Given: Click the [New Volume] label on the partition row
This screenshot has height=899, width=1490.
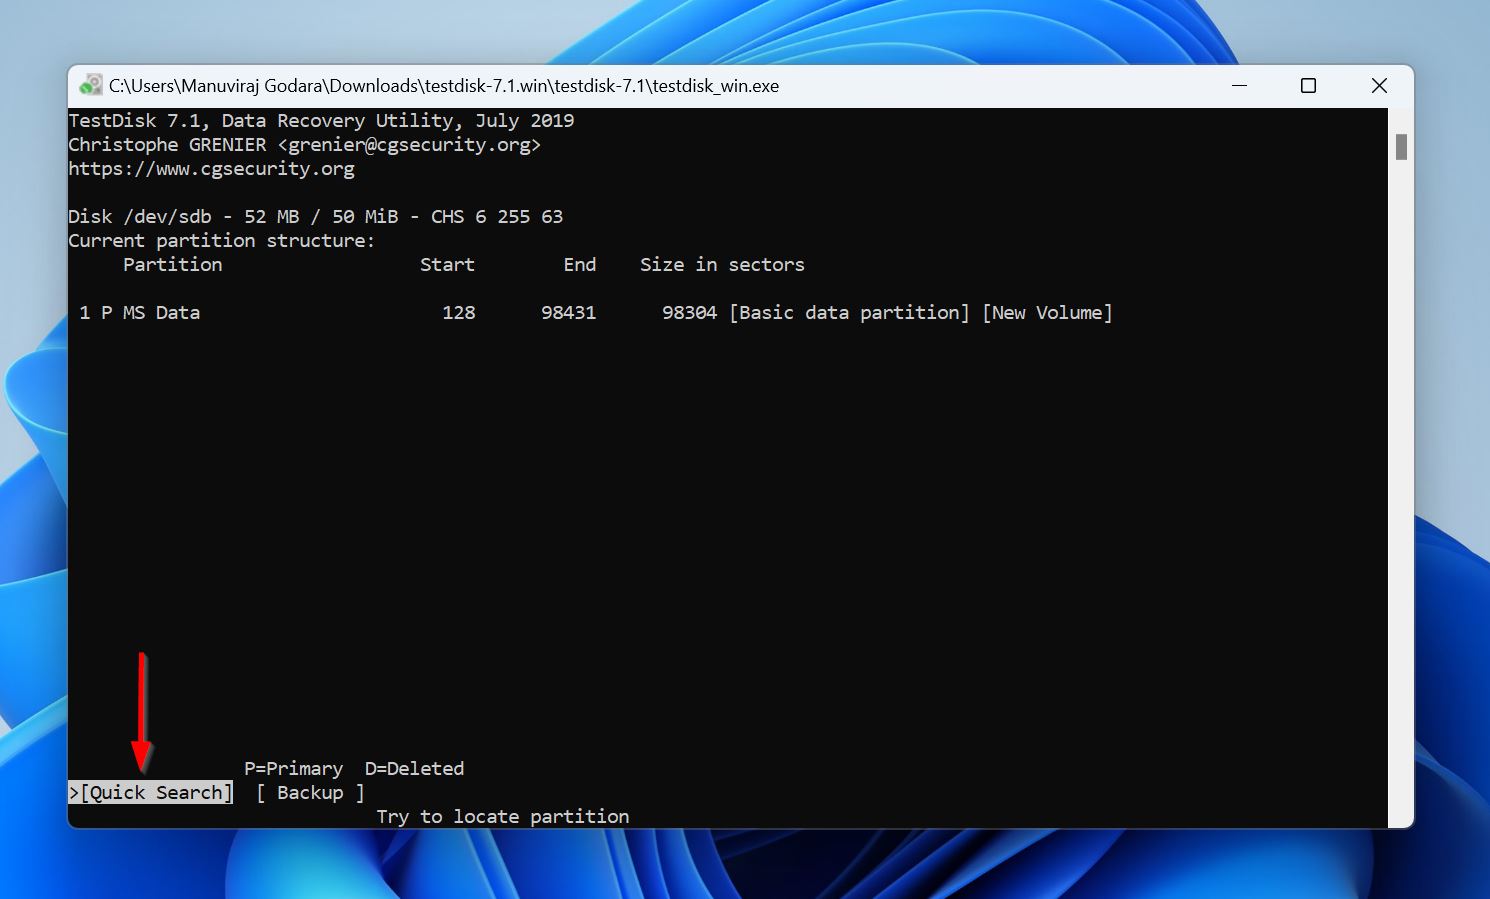Looking at the screenshot, I should tap(1047, 312).
